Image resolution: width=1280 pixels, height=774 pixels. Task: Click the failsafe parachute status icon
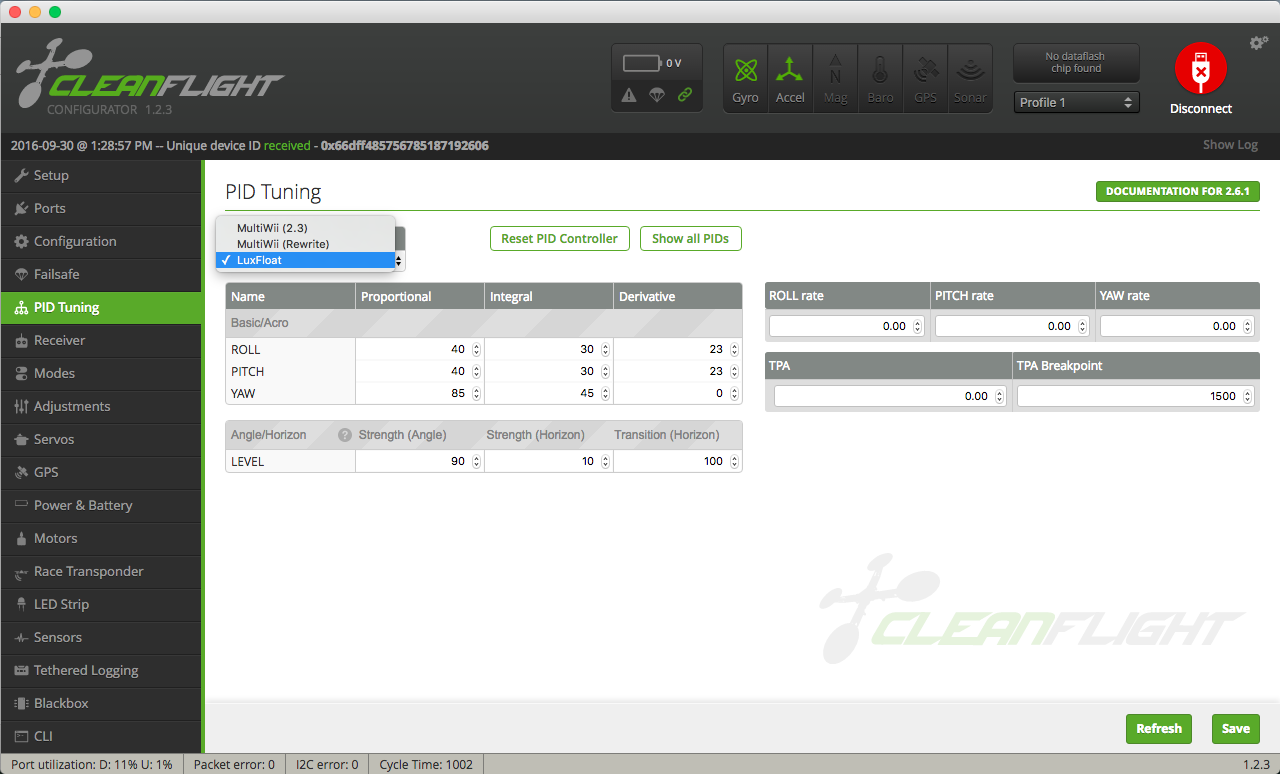click(x=657, y=95)
